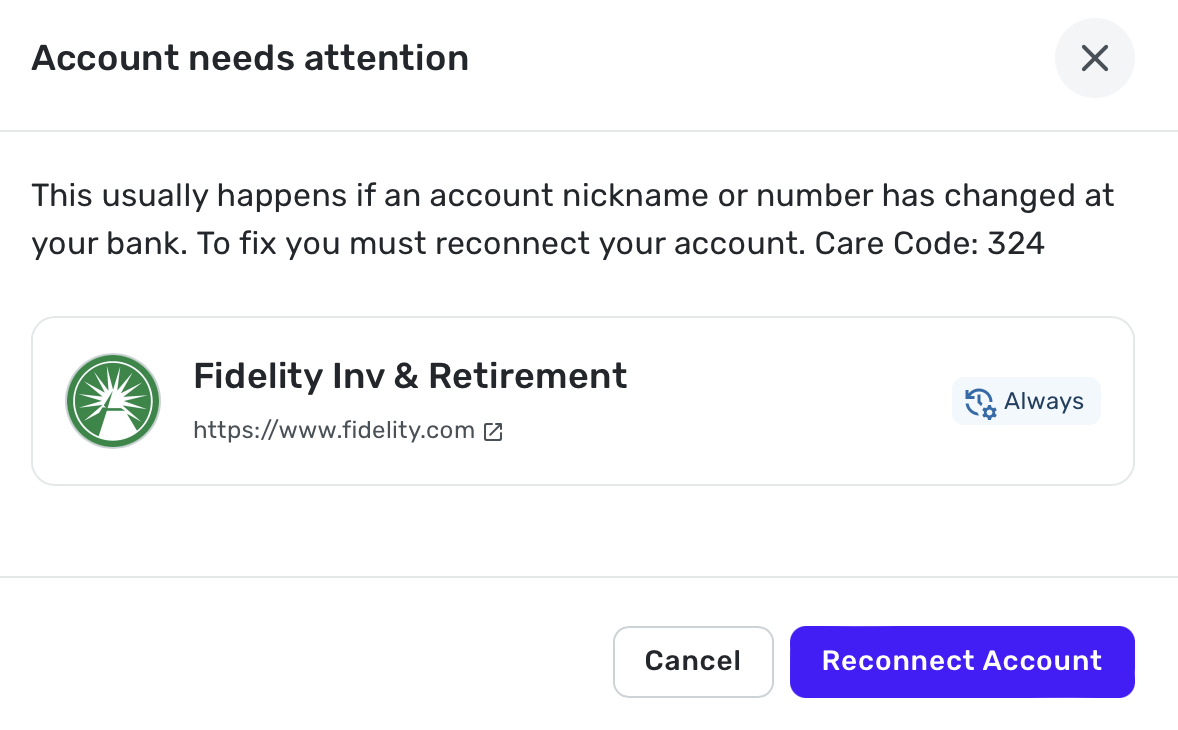Click the word "Always" in the badge
This screenshot has width=1178, height=730.
pyautogui.click(x=1044, y=402)
